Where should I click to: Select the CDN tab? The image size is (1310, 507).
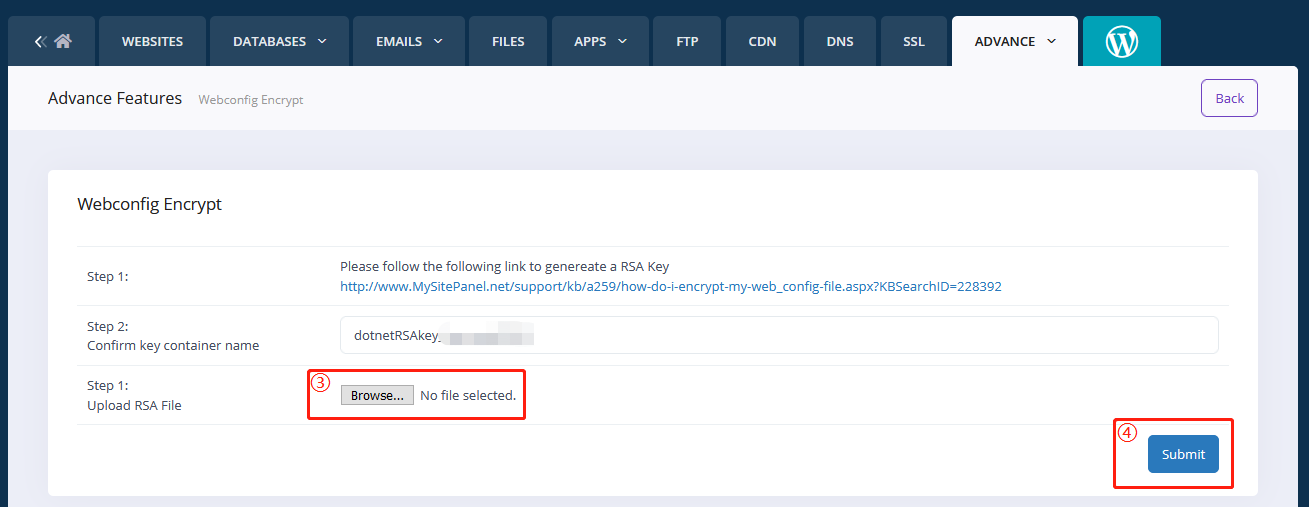click(x=763, y=42)
